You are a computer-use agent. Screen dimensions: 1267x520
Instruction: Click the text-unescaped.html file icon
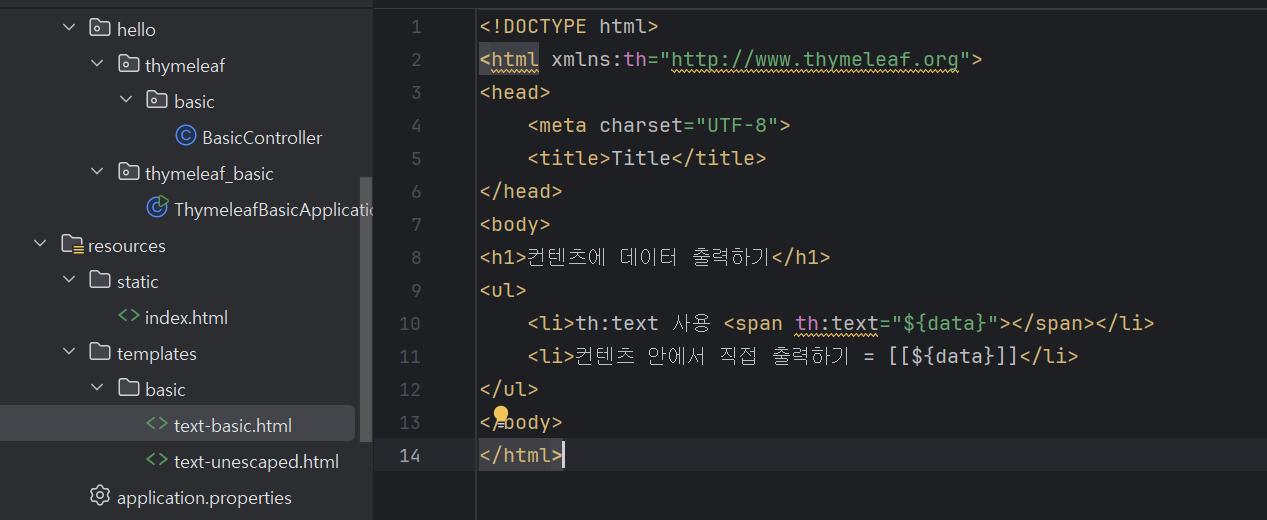157,460
